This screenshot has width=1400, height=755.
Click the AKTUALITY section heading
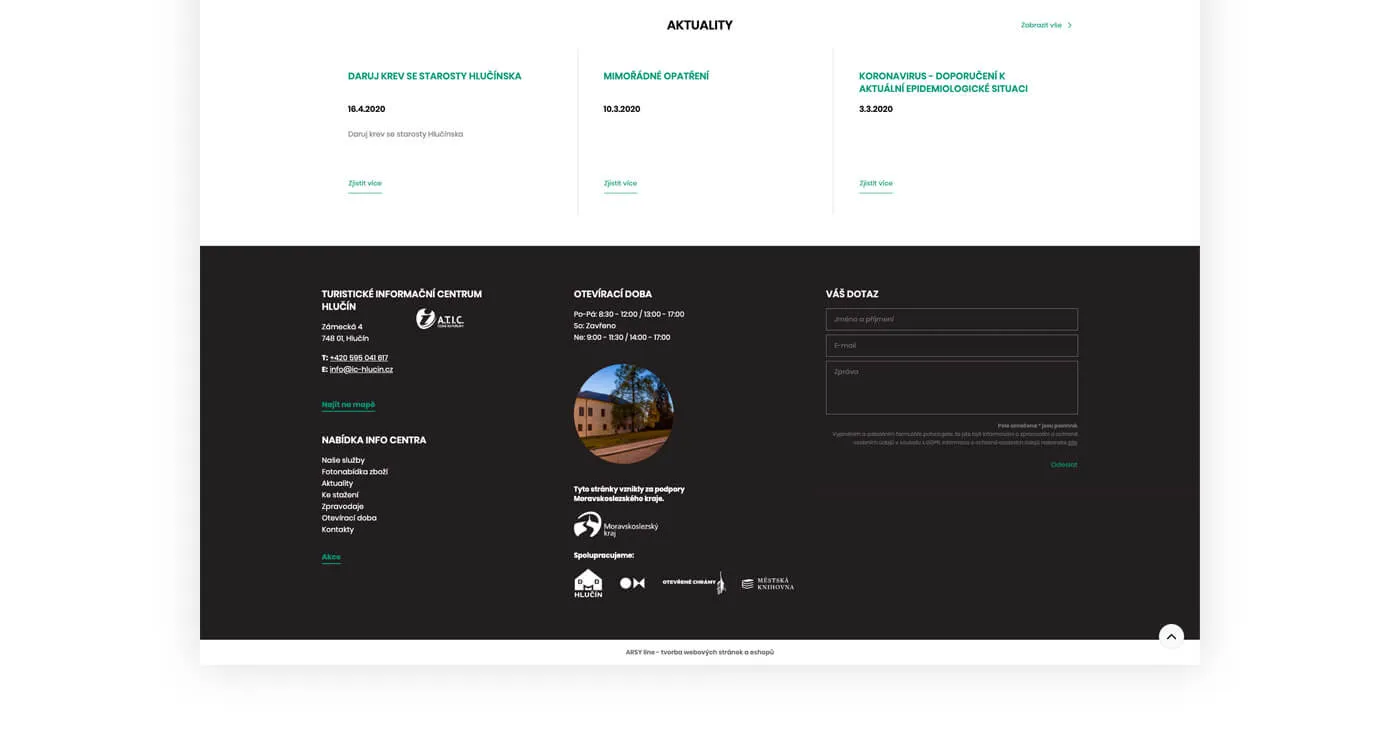tap(700, 25)
